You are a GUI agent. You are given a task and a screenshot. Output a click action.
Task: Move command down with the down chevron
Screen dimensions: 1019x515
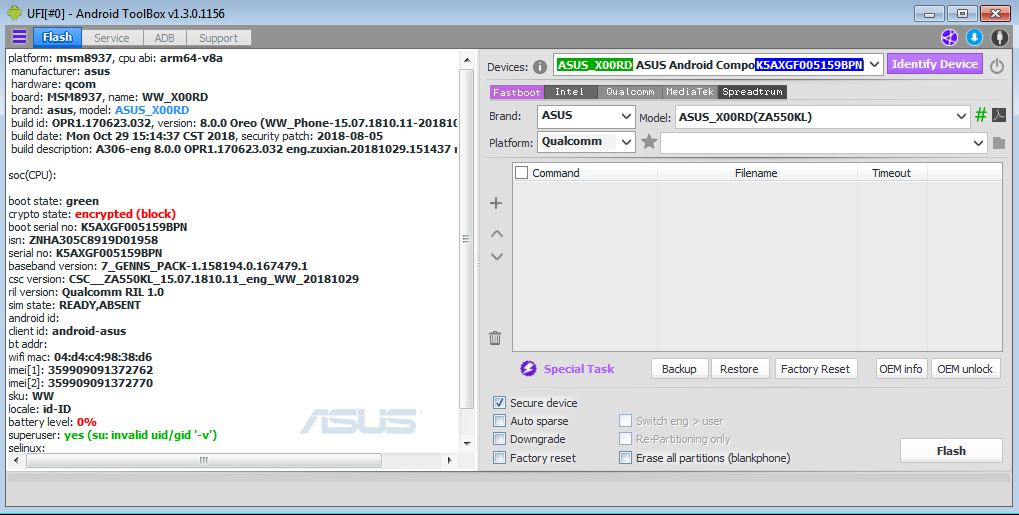tap(497, 256)
